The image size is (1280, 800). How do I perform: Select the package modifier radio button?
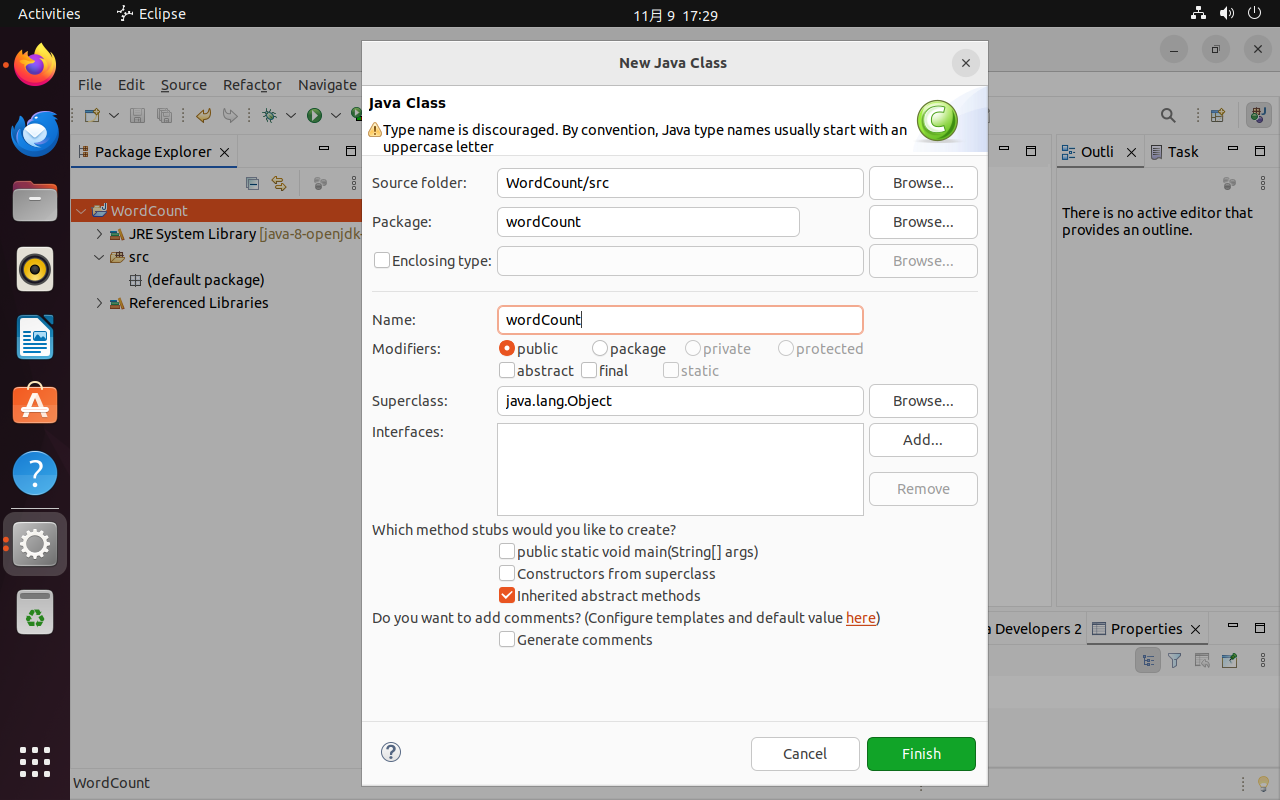(x=600, y=348)
